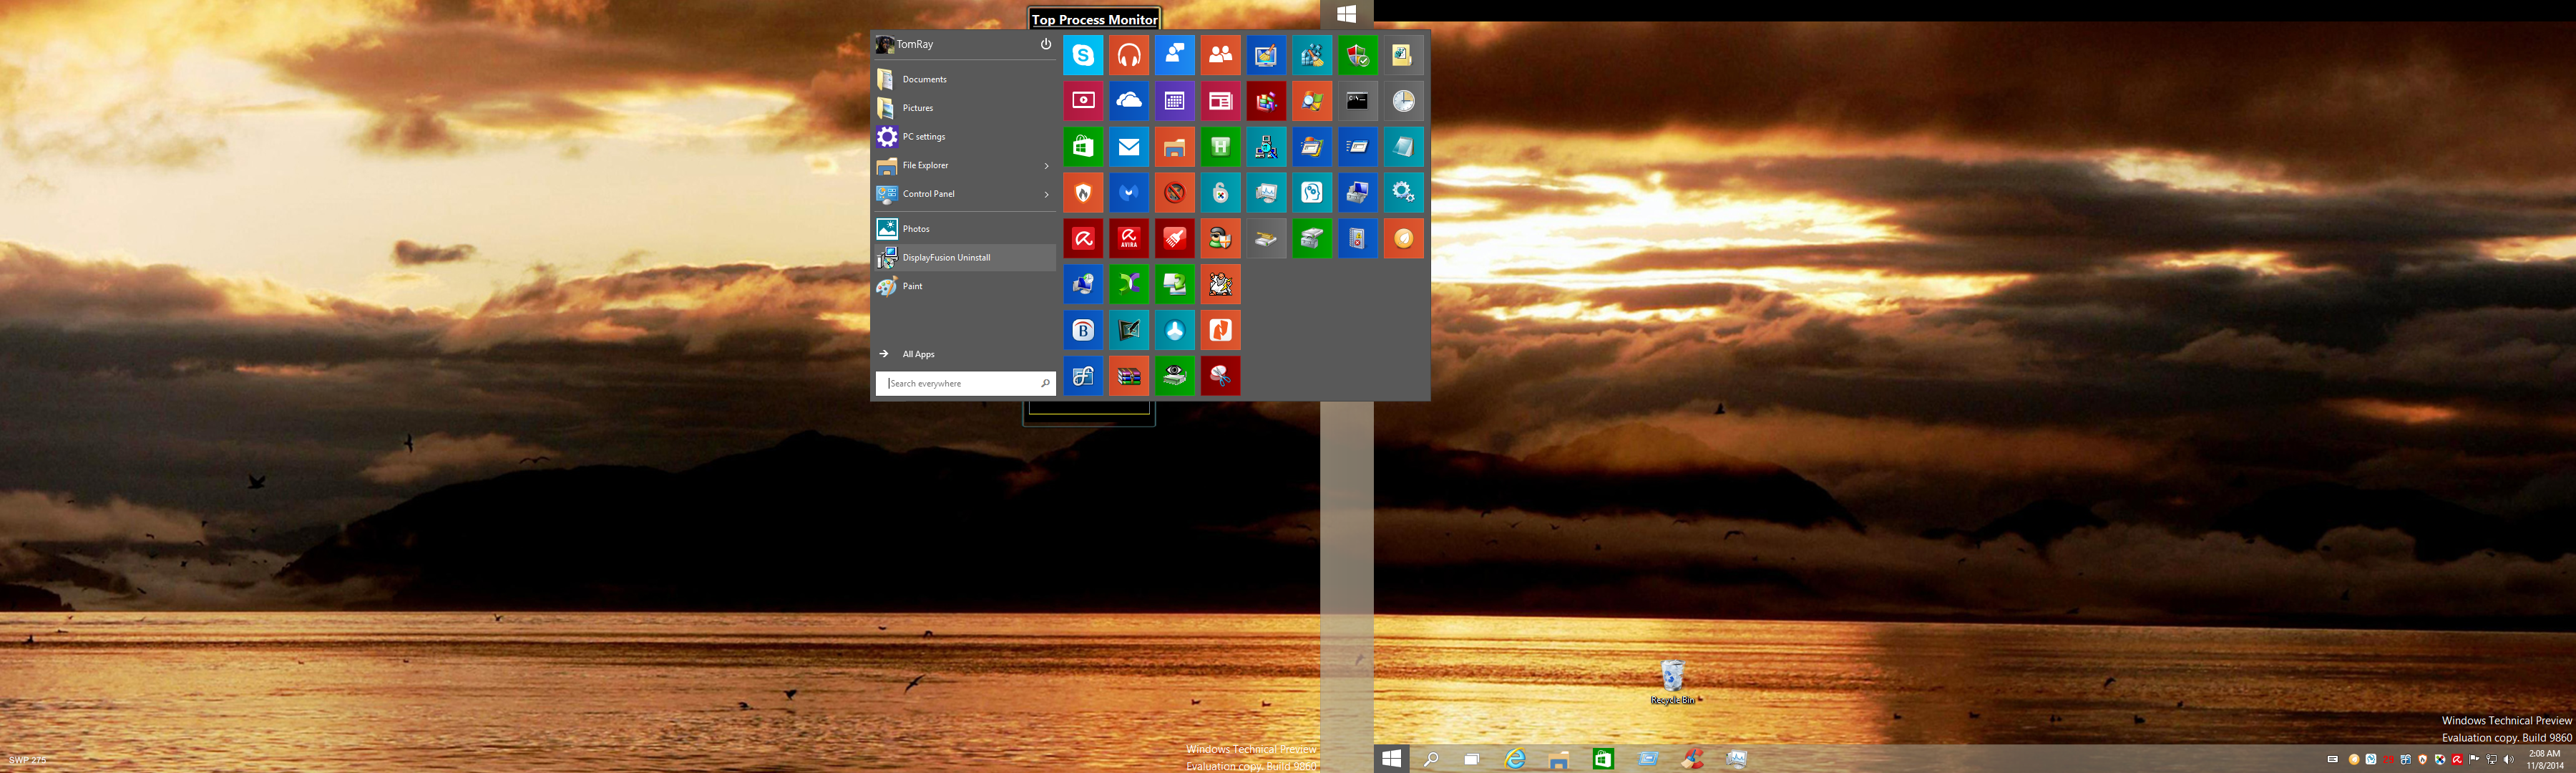This screenshot has width=2576, height=773.
Task: Select DisplayFusion Uninstall entry
Action: coord(945,258)
